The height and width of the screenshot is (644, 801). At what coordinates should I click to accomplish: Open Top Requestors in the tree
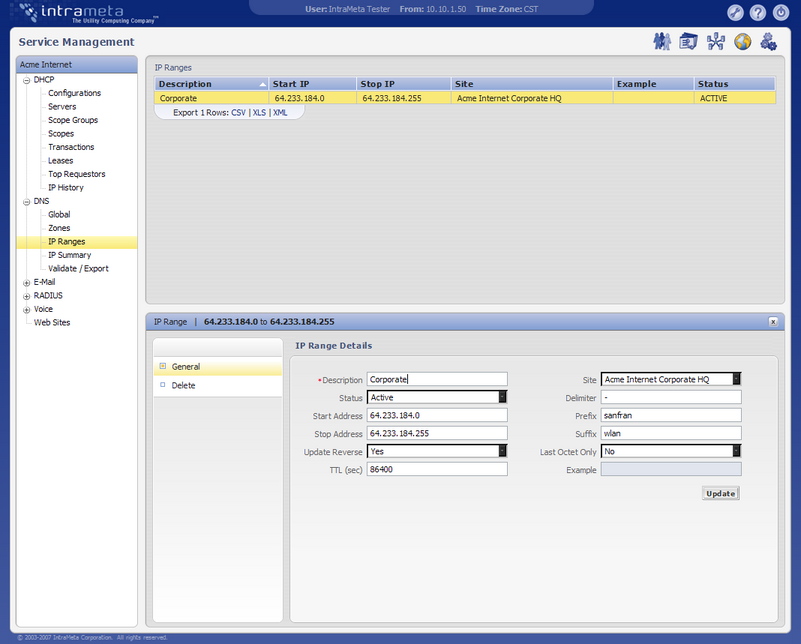[x=77, y=174]
